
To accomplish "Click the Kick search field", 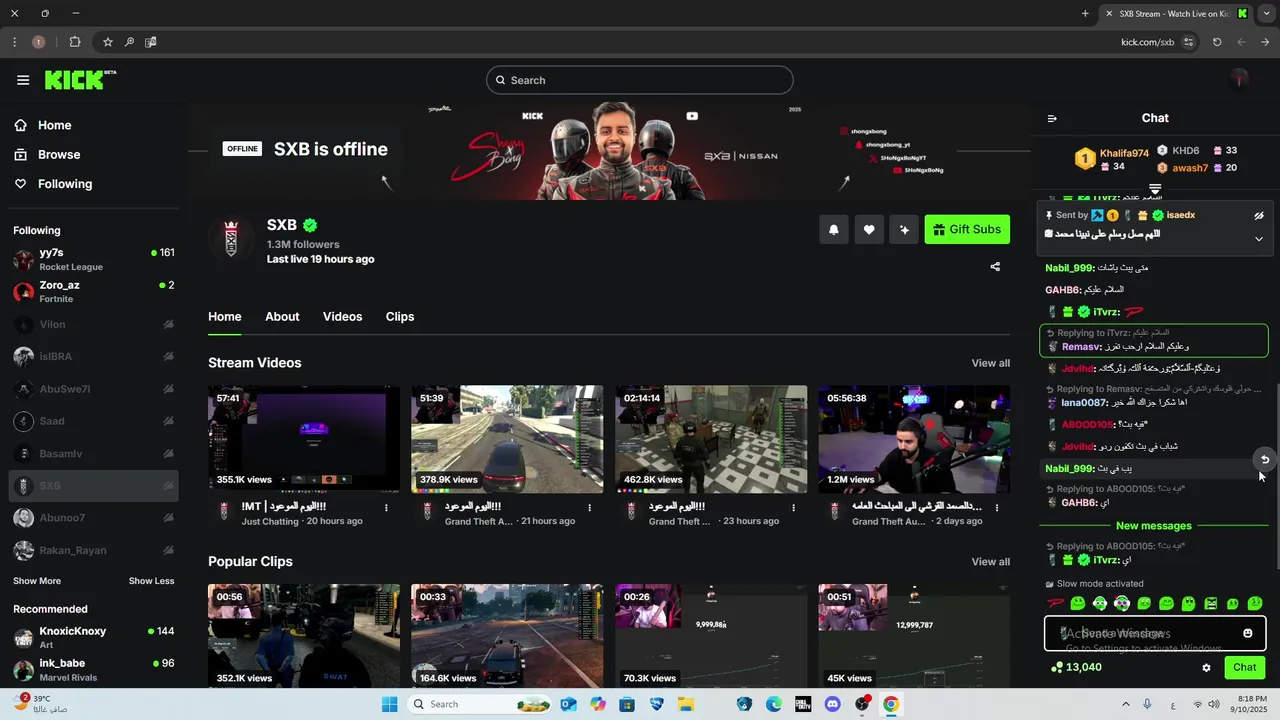I will click(640, 80).
